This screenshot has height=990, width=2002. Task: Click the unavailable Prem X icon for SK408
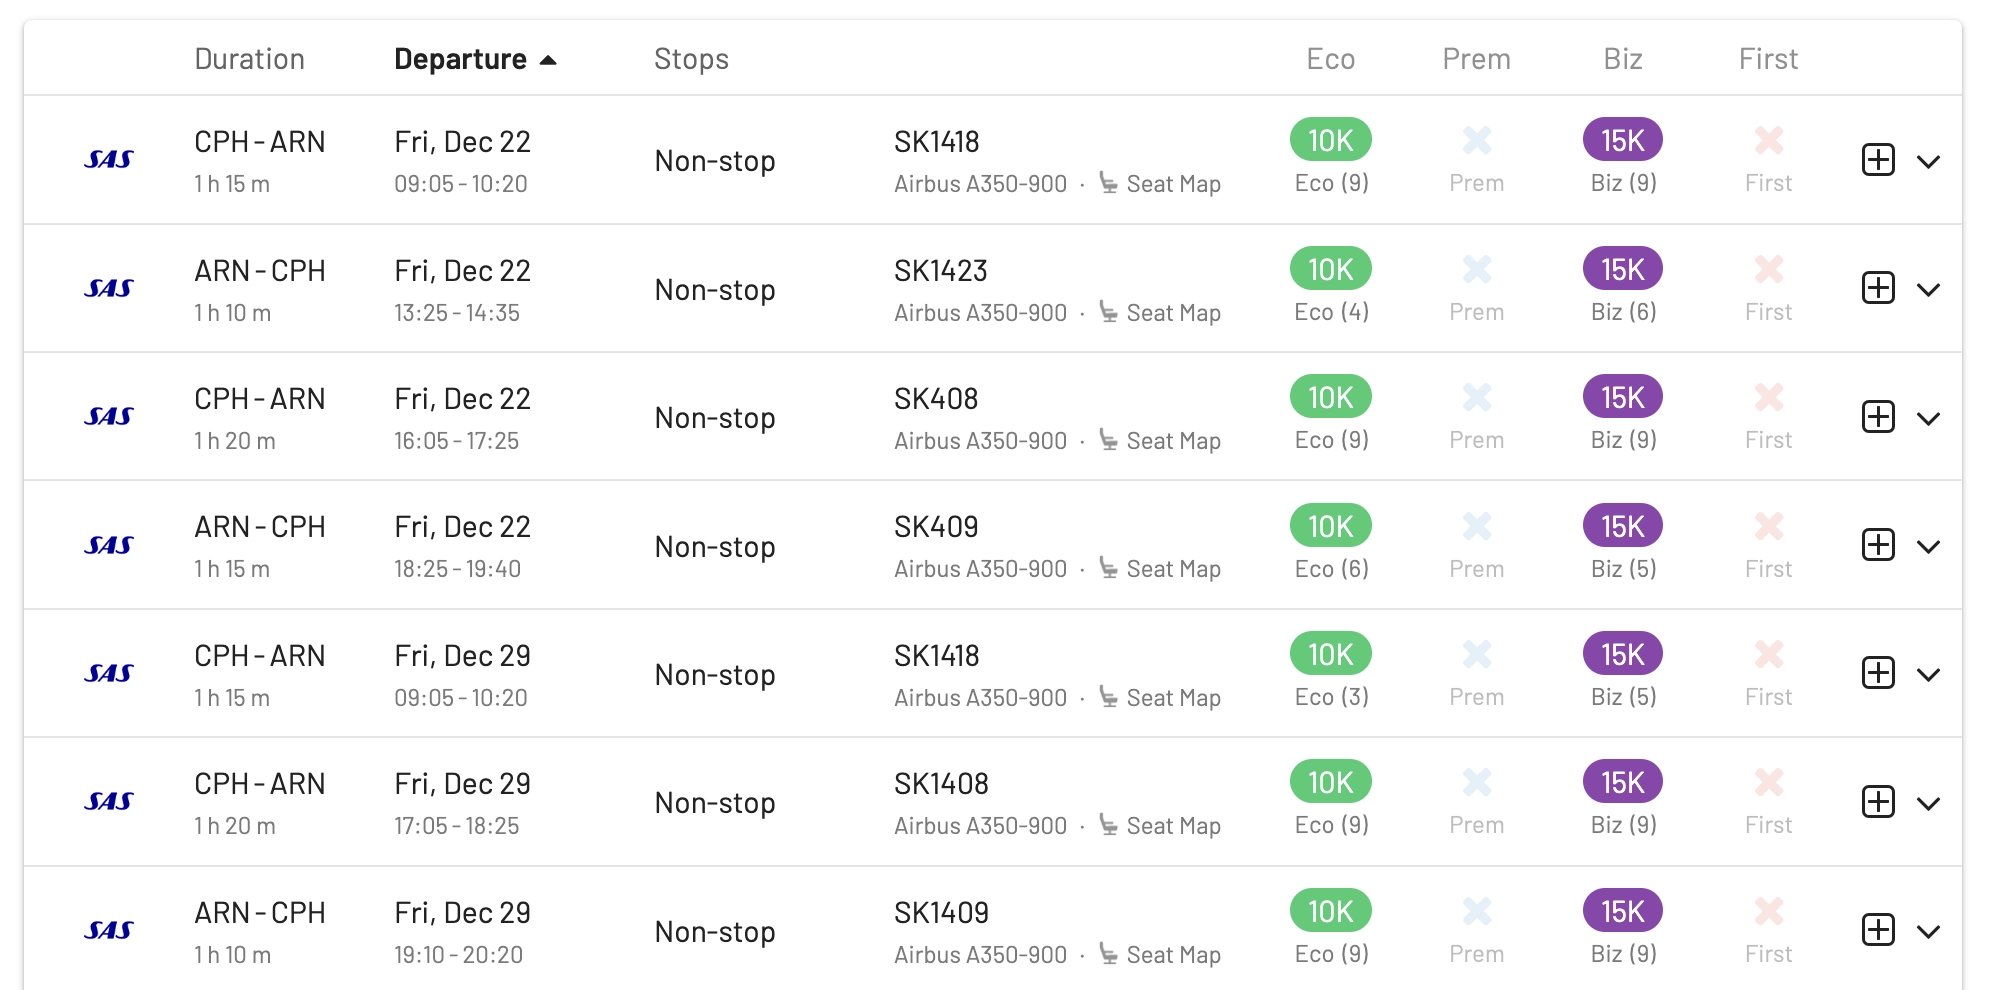click(x=1476, y=397)
